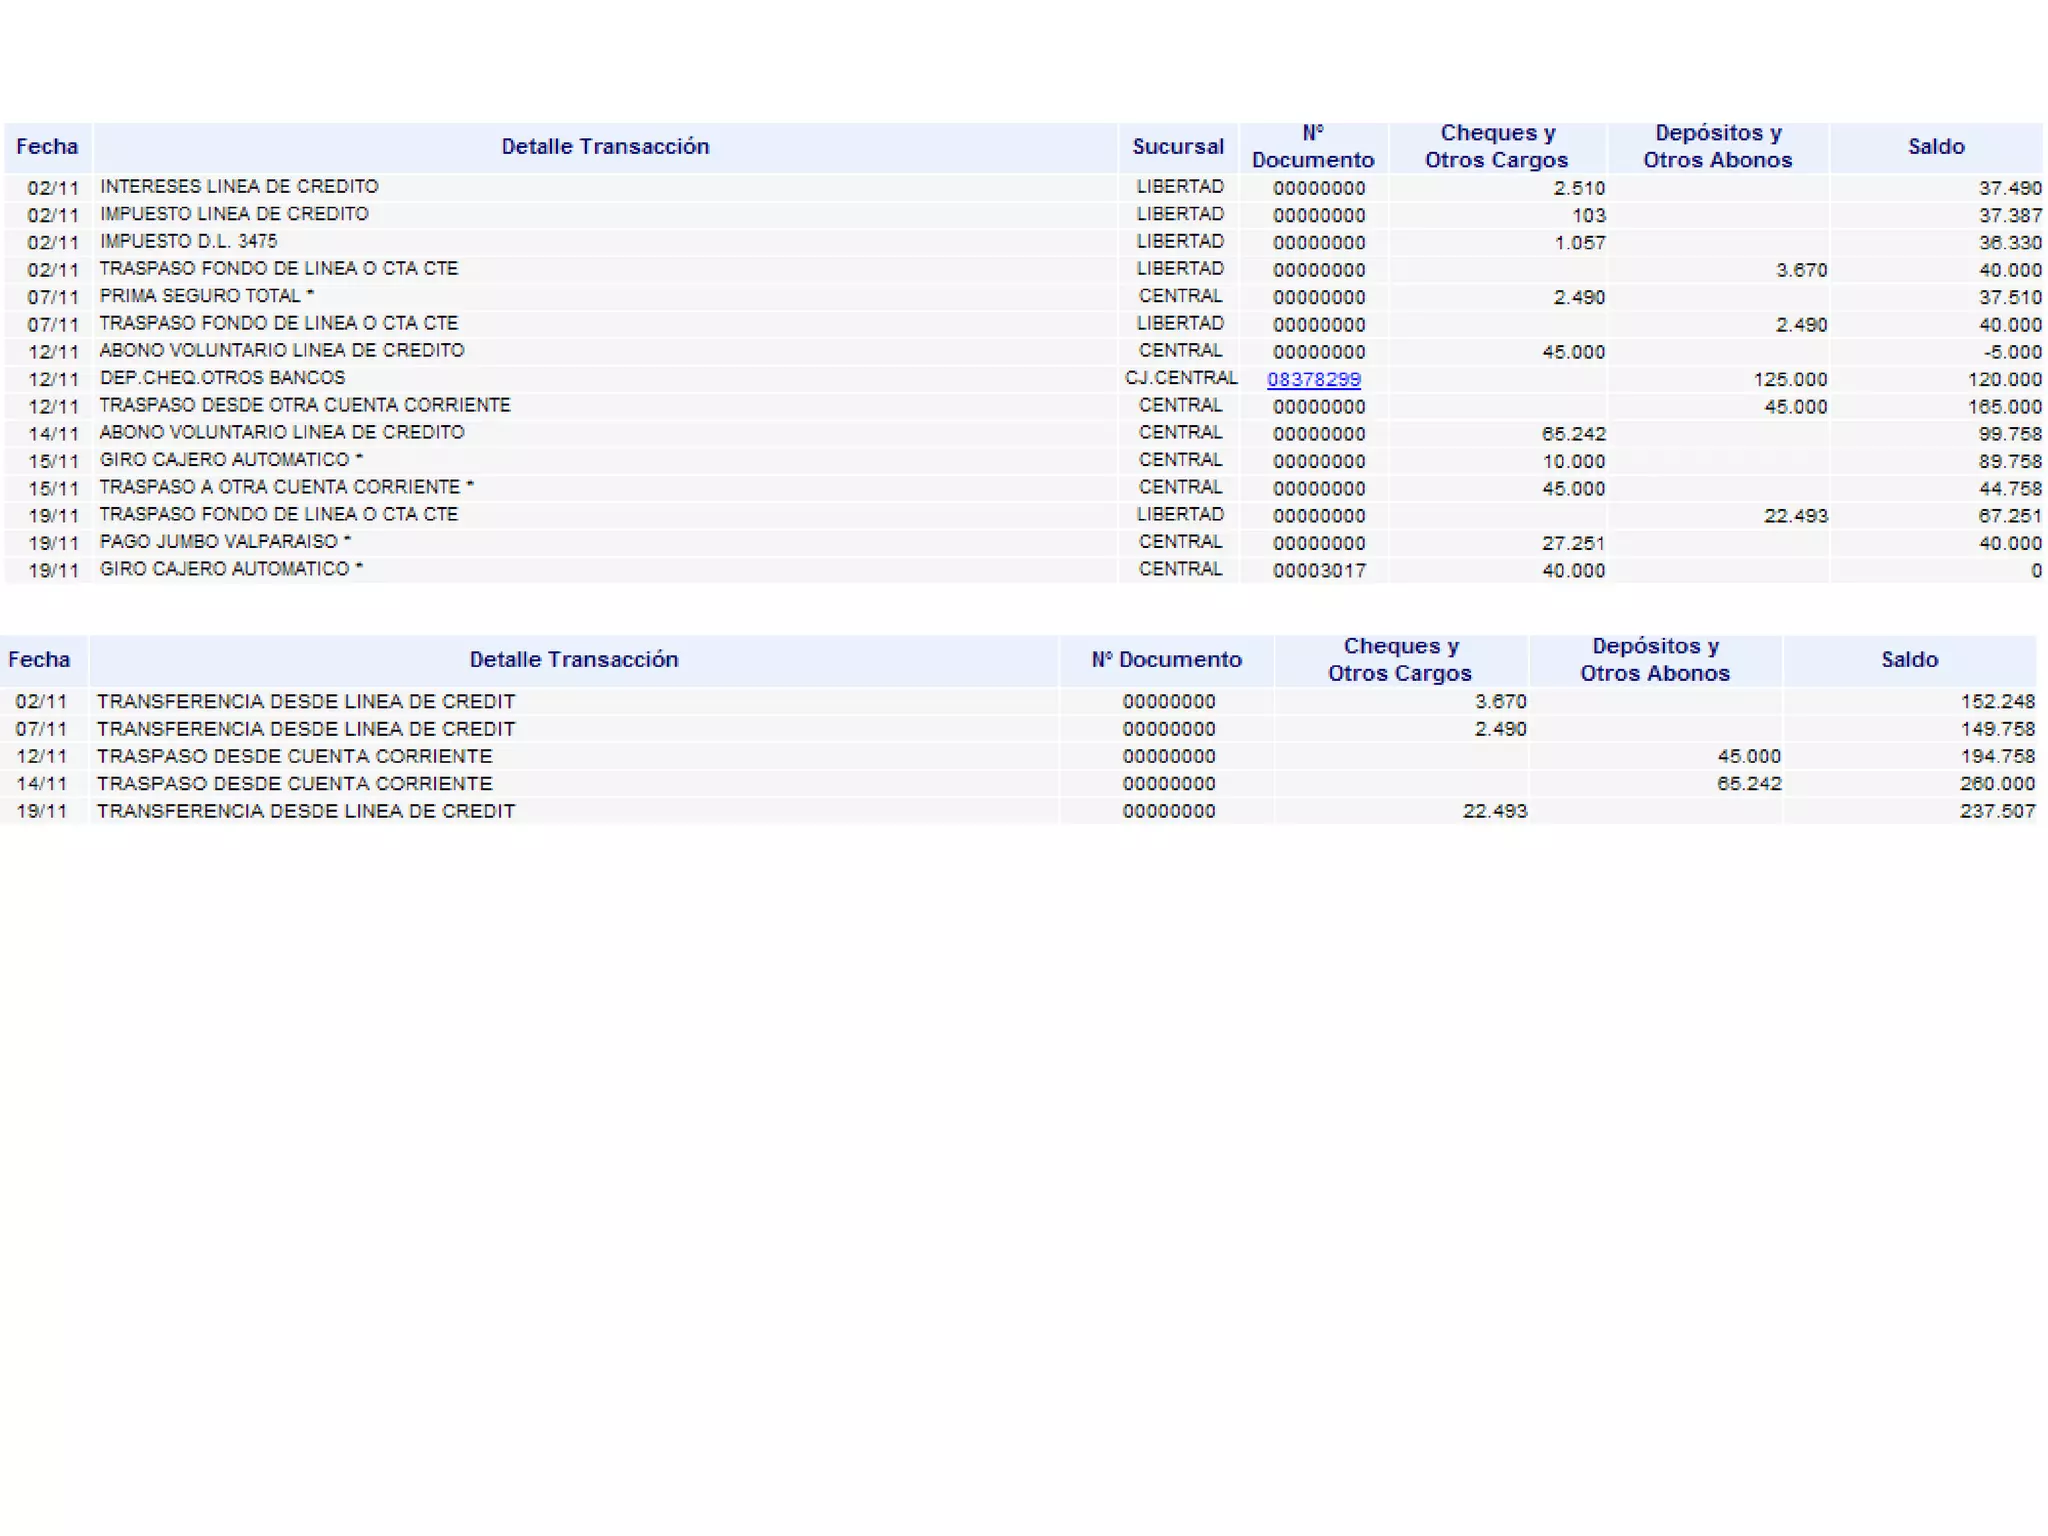The width and height of the screenshot is (2048, 1536).
Task: Select DEP.CHEQ.OTROS BANCOS transaction text
Action: coord(222,378)
